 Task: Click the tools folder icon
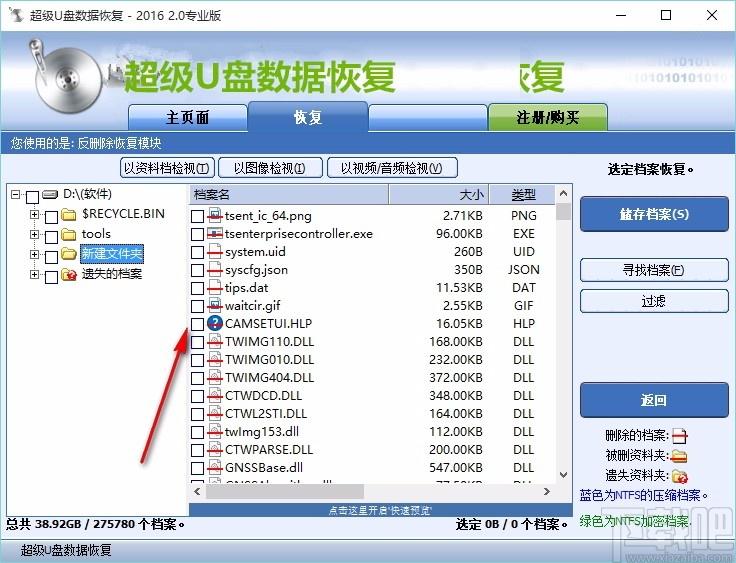point(69,234)
